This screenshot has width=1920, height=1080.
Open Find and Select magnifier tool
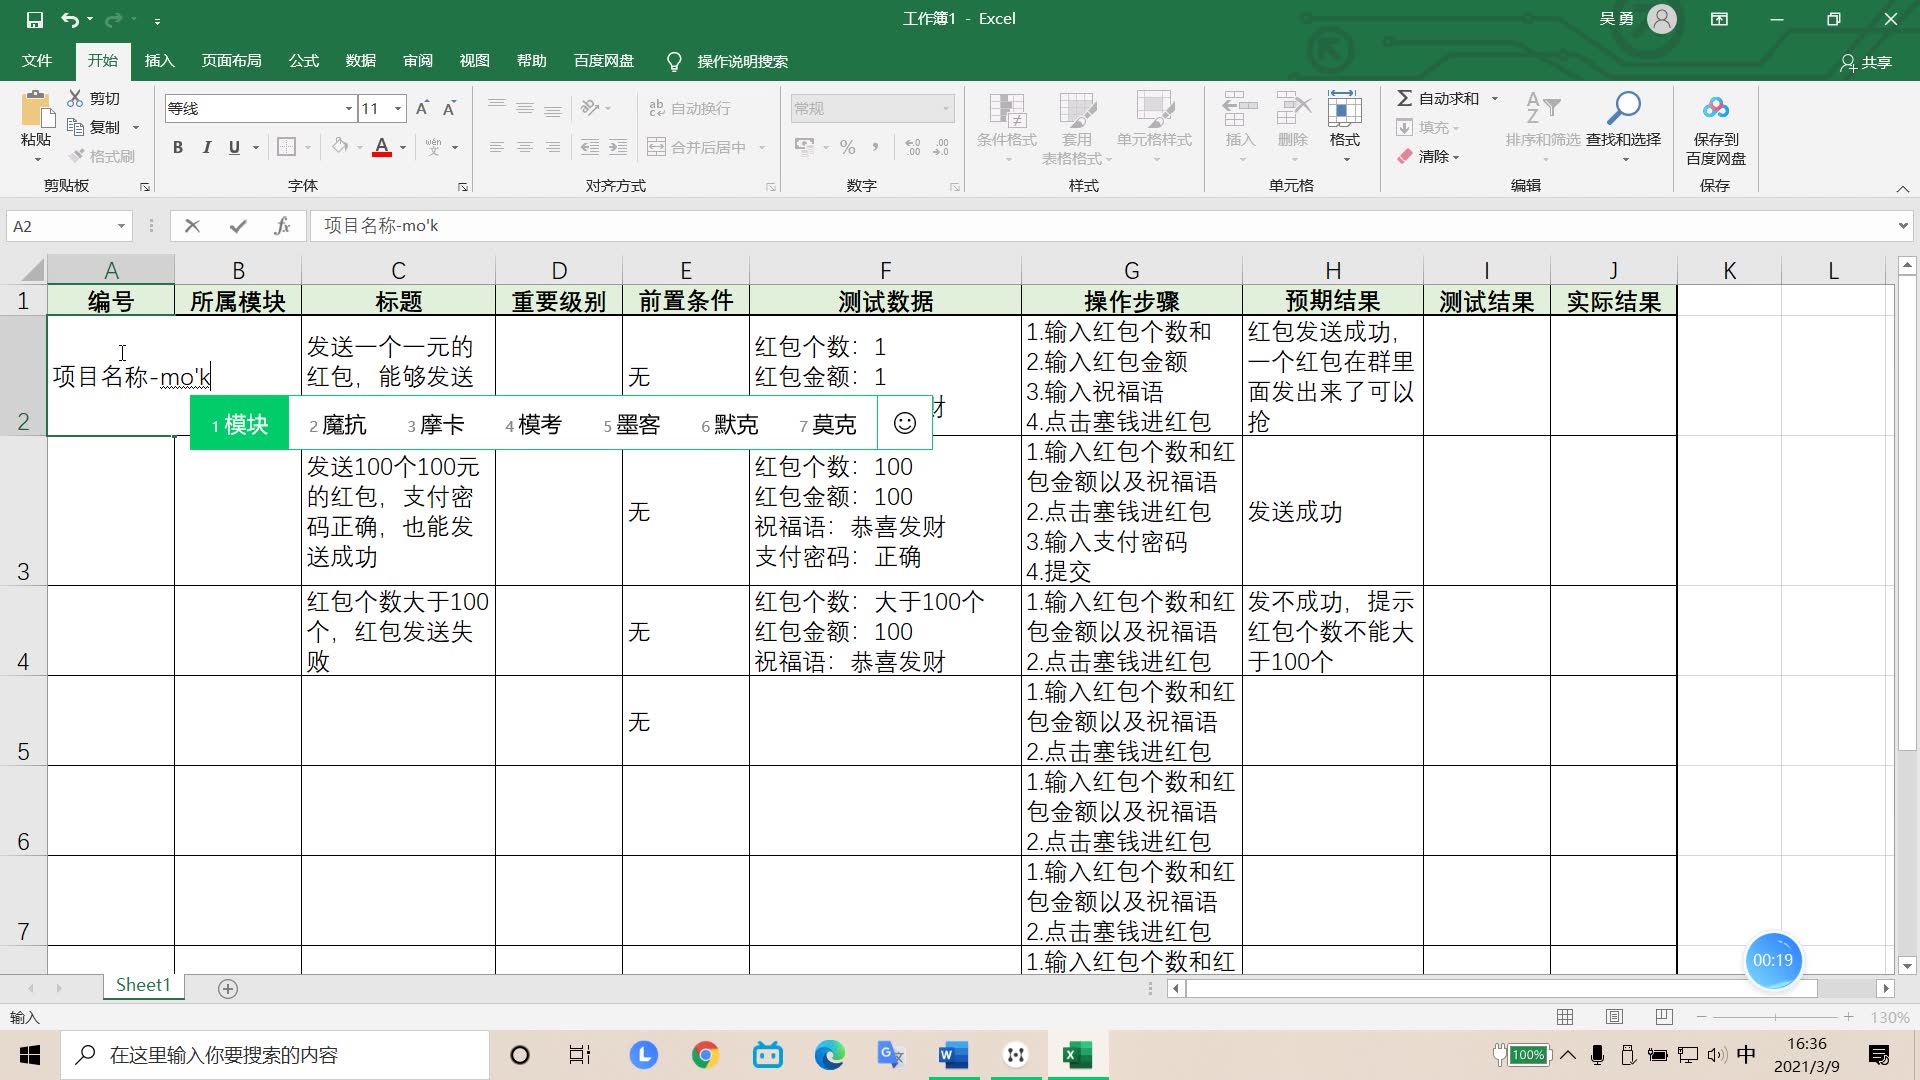coord(1623,108)
